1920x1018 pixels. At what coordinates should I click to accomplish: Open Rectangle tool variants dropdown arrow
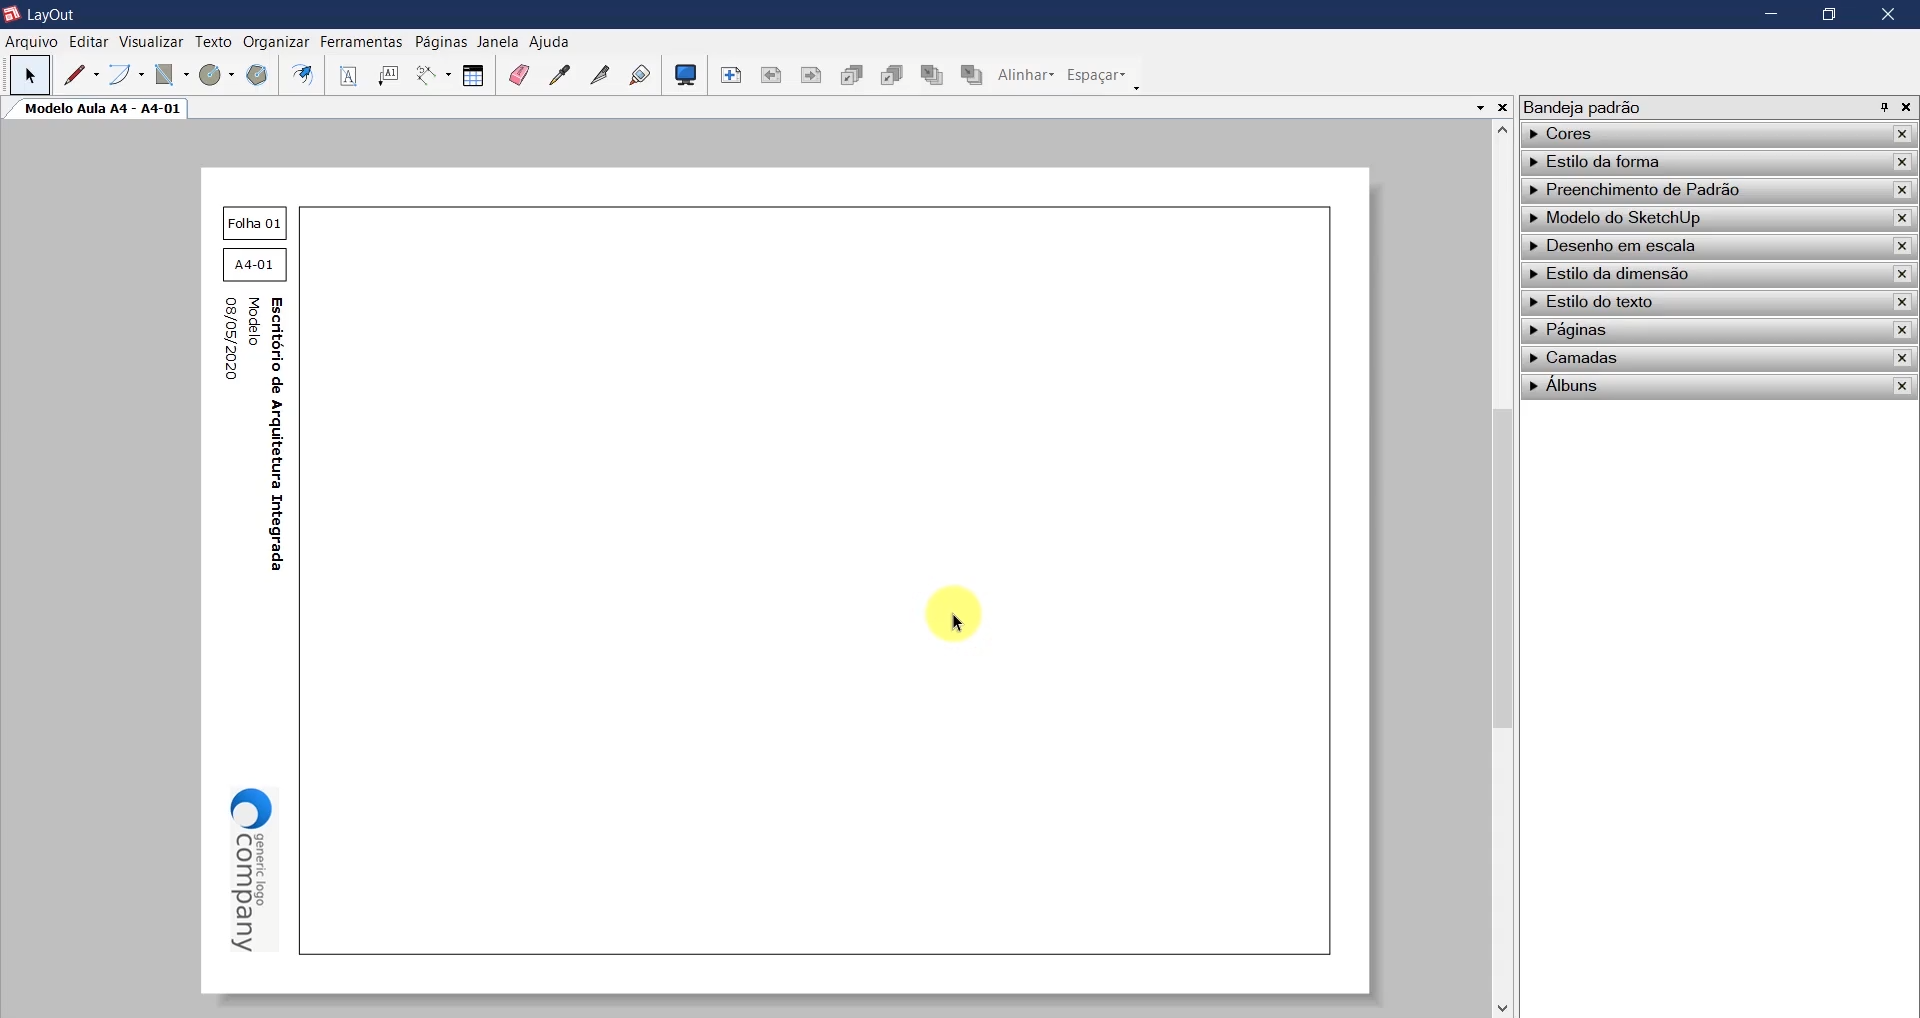187,76
